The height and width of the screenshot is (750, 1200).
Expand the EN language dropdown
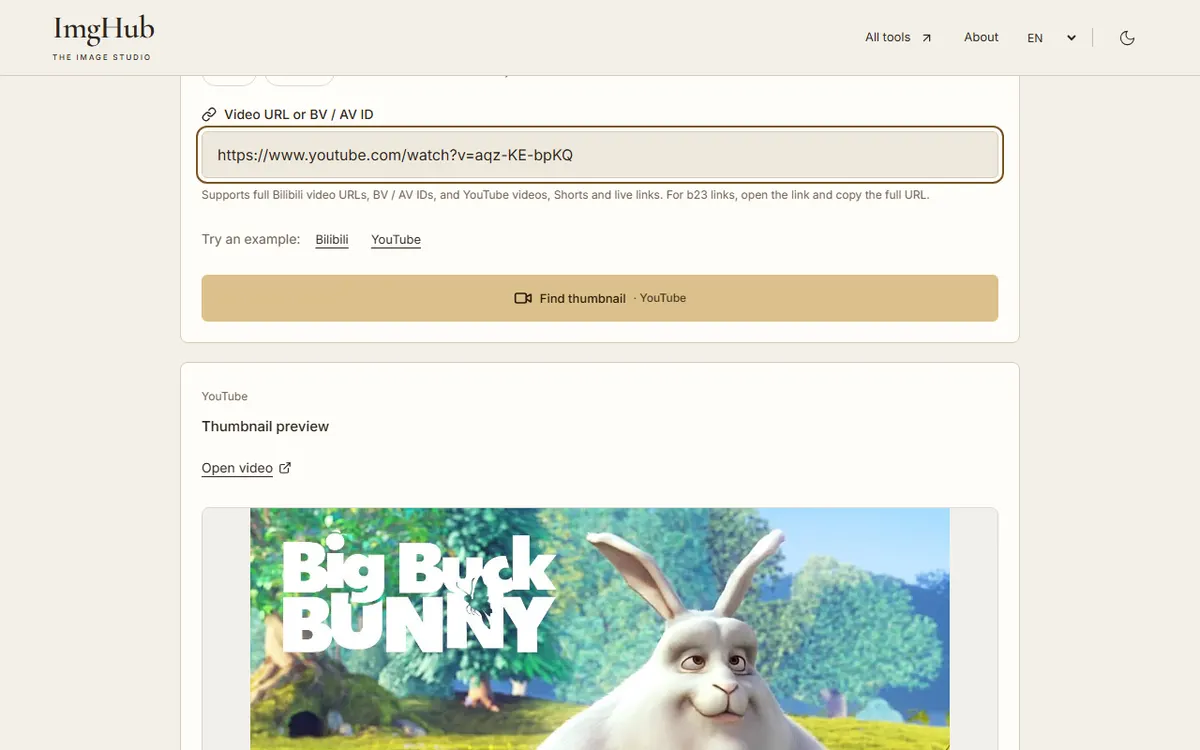[1052, 38]
